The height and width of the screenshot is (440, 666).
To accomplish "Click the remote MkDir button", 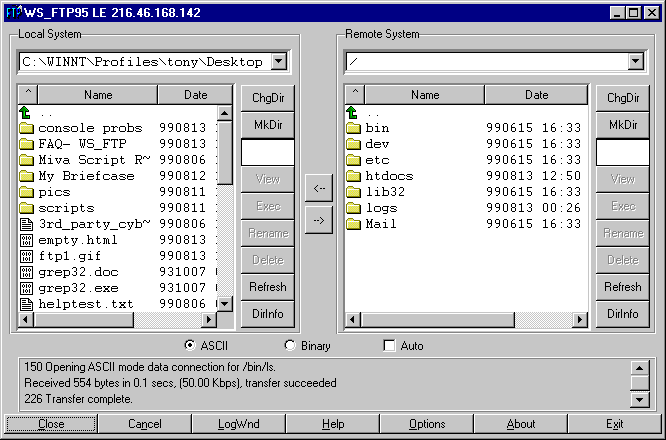I will 623,125.
